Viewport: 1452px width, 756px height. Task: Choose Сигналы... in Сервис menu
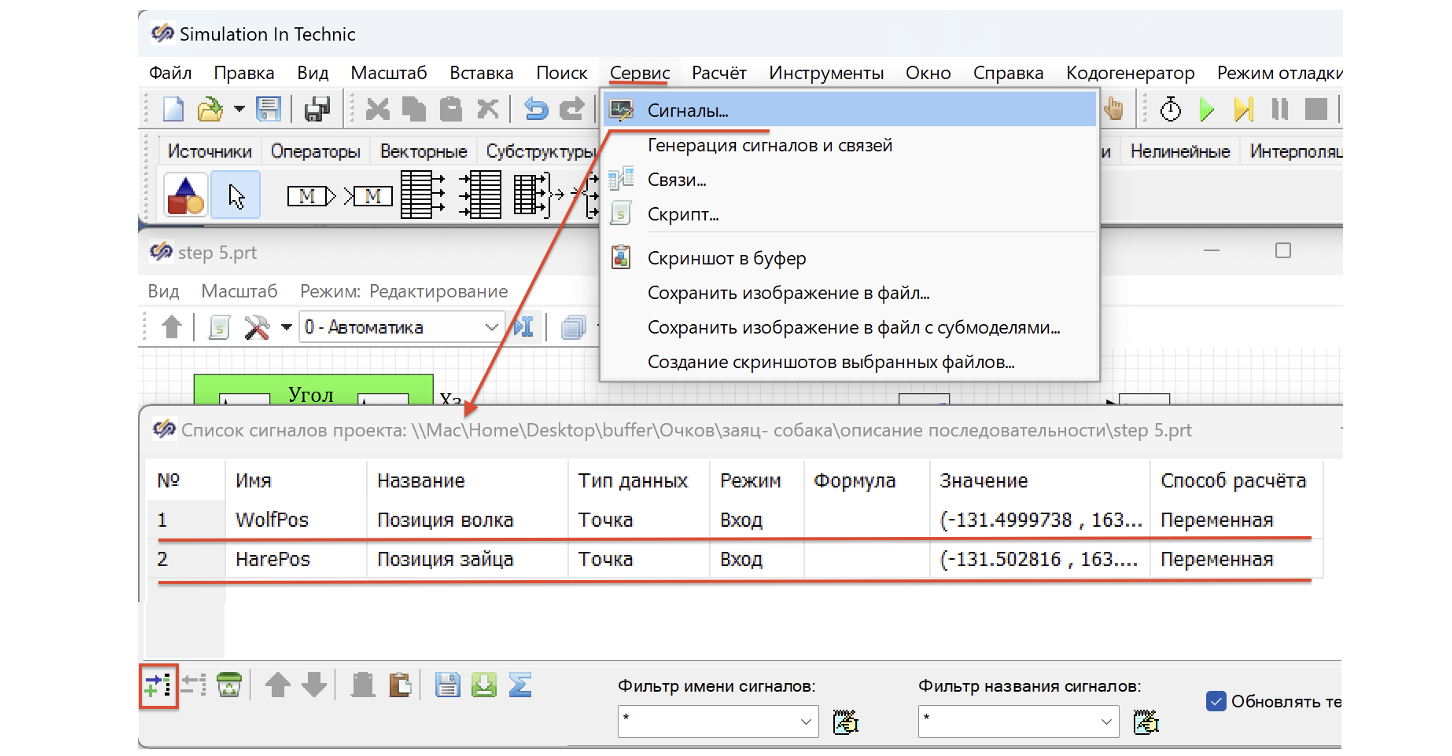[x=849, y=110]
